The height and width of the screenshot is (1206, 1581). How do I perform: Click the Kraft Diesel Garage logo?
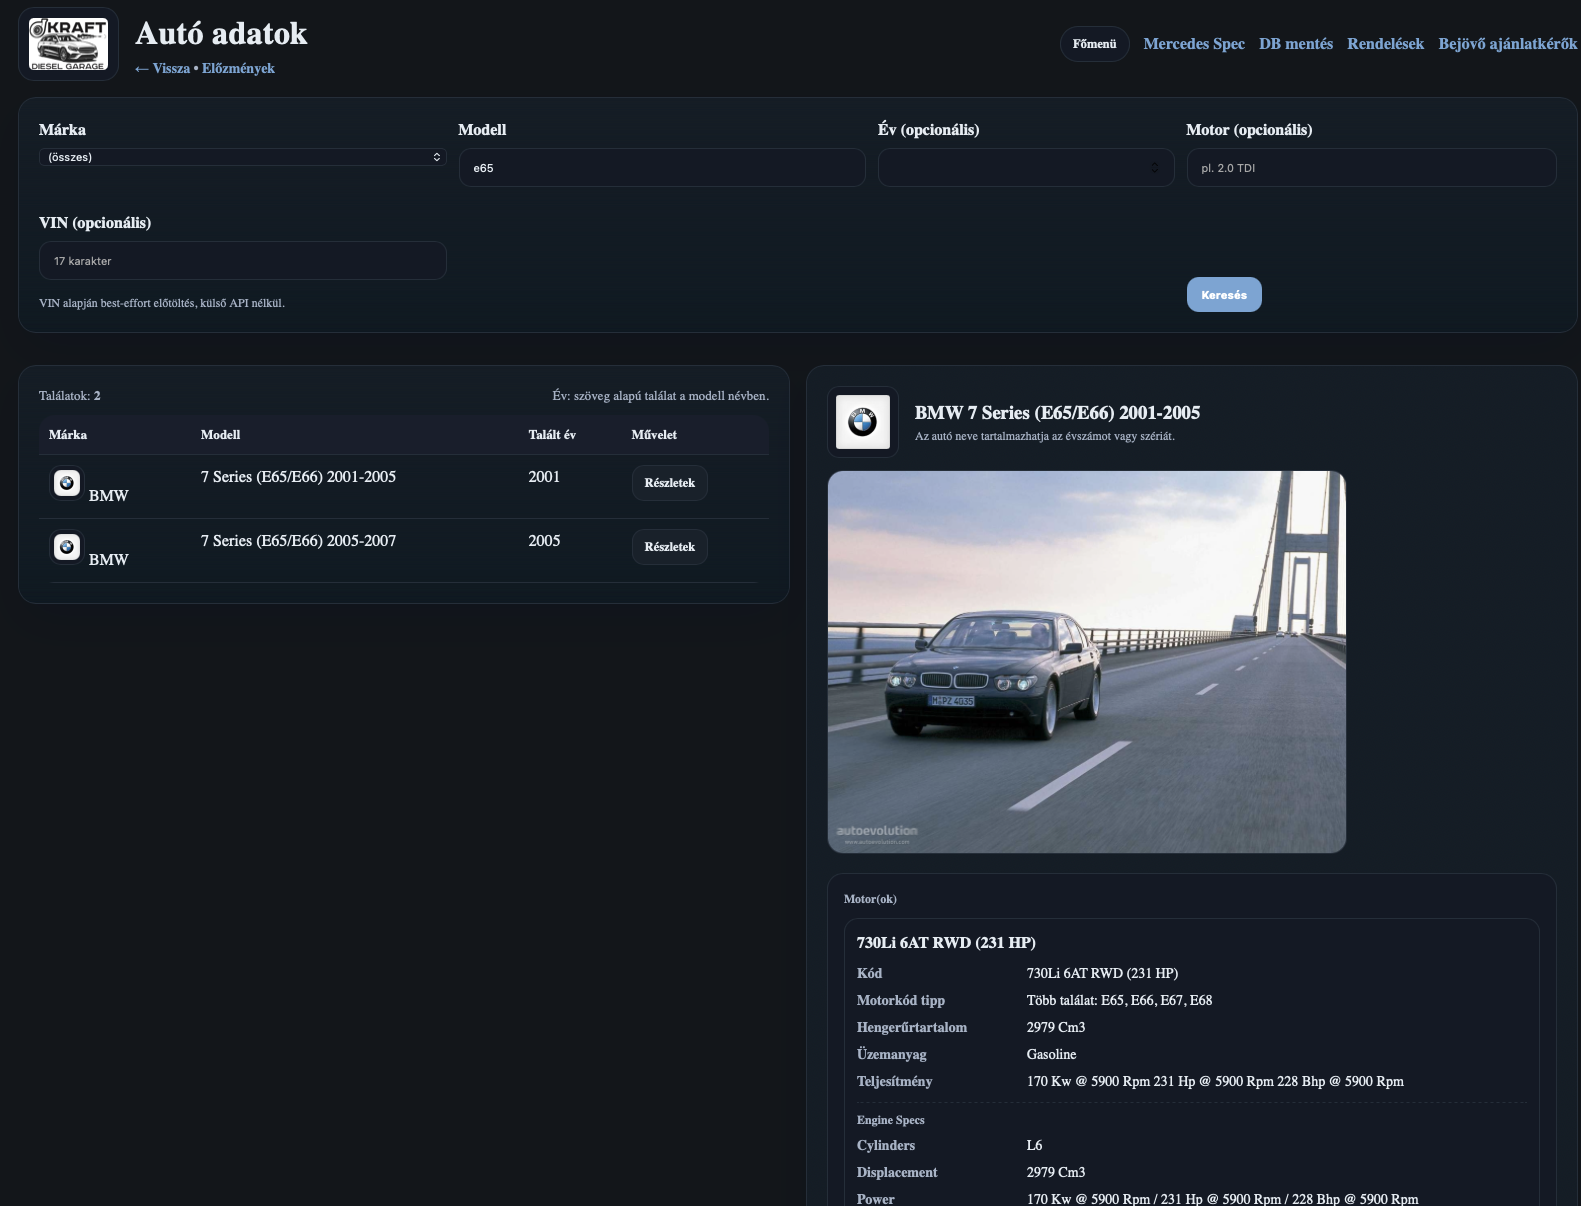click(x=68, y=44)
